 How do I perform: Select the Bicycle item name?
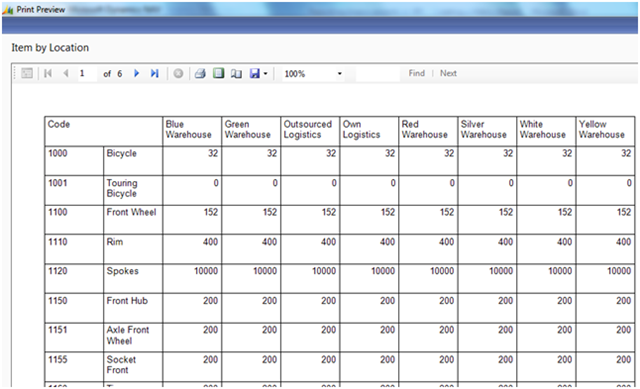pos(122,153)
